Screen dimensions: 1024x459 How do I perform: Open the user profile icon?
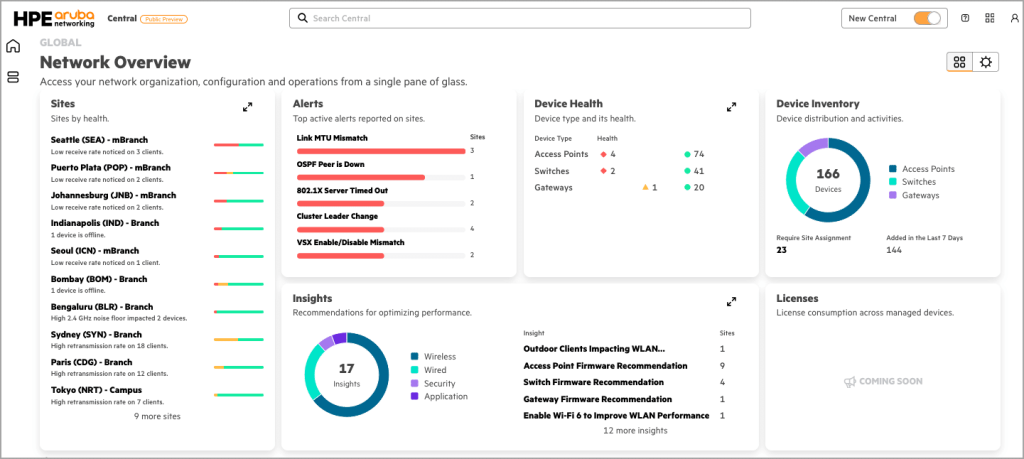(1013, 18)
